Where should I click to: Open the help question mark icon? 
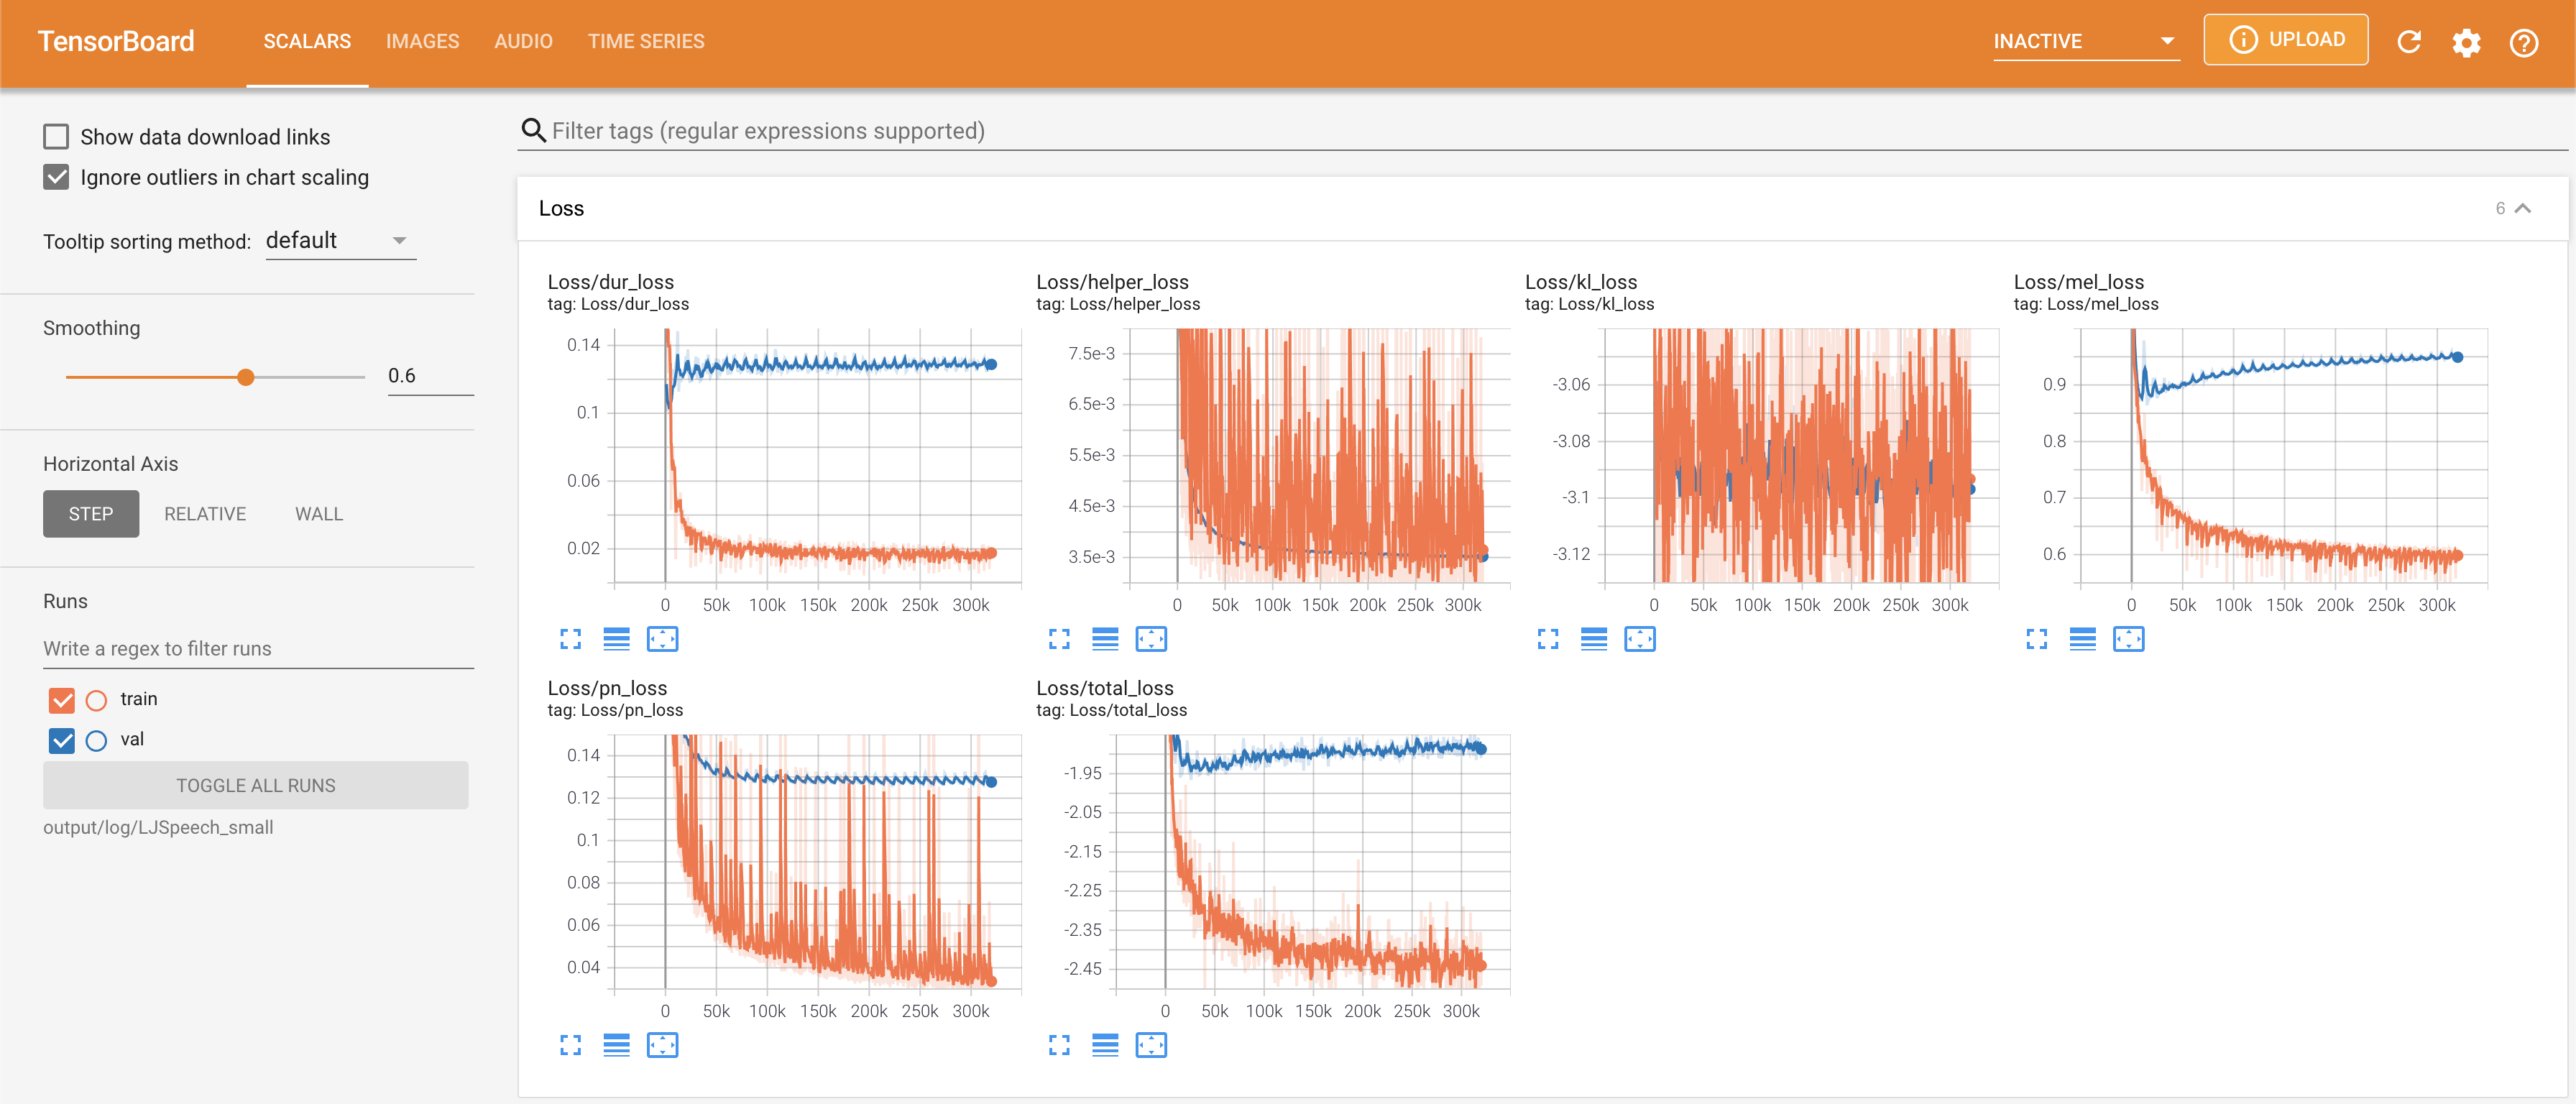2523,42
